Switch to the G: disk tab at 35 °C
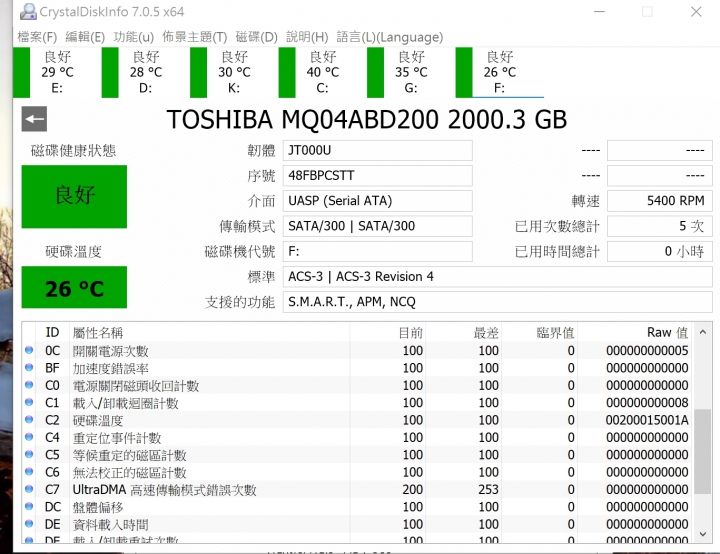720x554 pixels. (411, 73)
